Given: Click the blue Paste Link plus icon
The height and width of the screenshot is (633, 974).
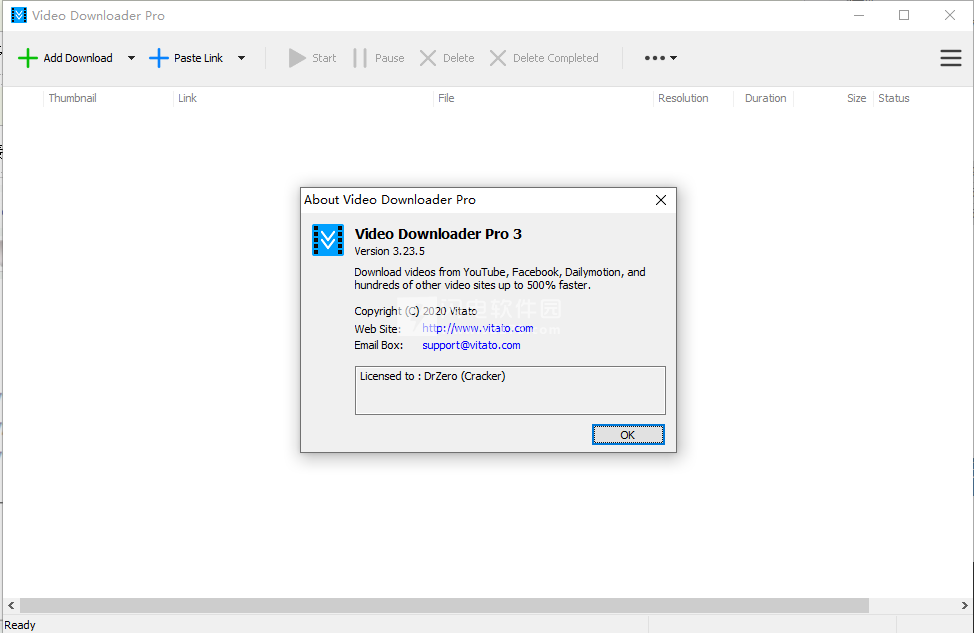Looking at the screenshot, I should click(158, 58).
